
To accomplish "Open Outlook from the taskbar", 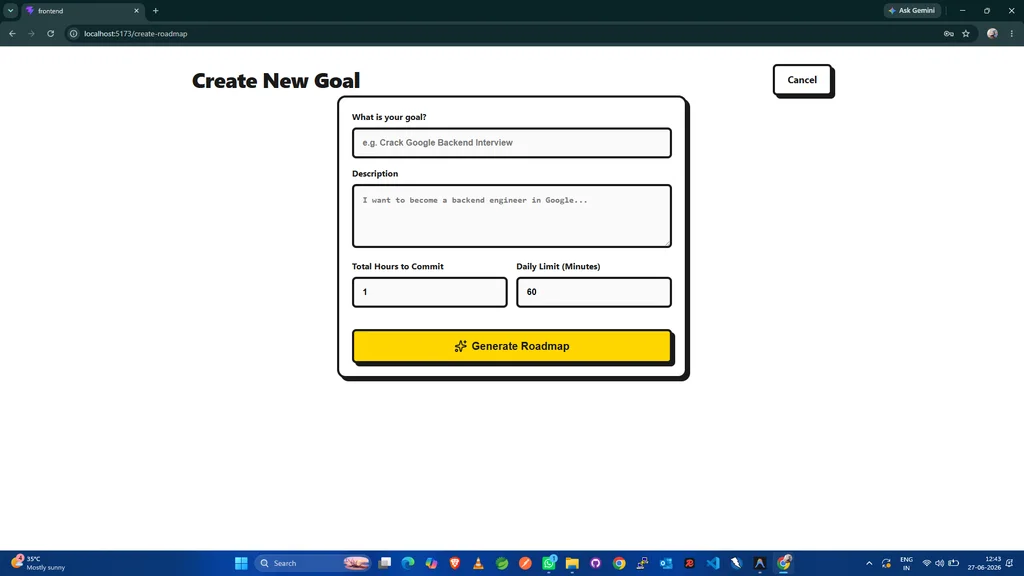I will pos(666,563).
